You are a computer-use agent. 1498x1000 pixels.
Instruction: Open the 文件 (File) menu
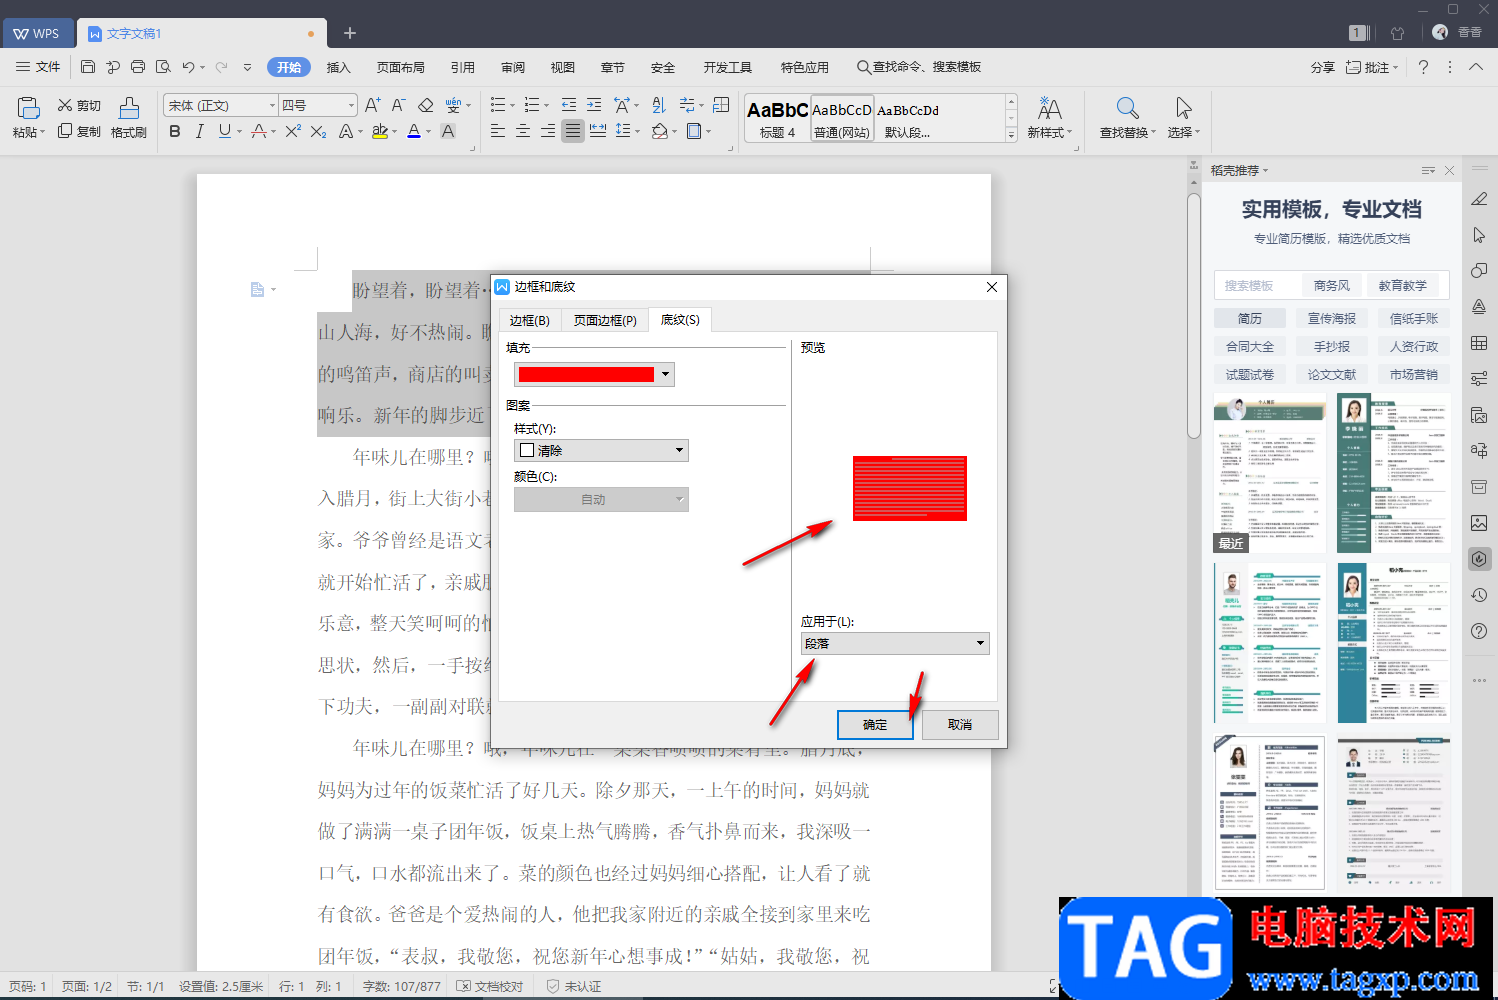pyautogui.click(x=38, y=67)
